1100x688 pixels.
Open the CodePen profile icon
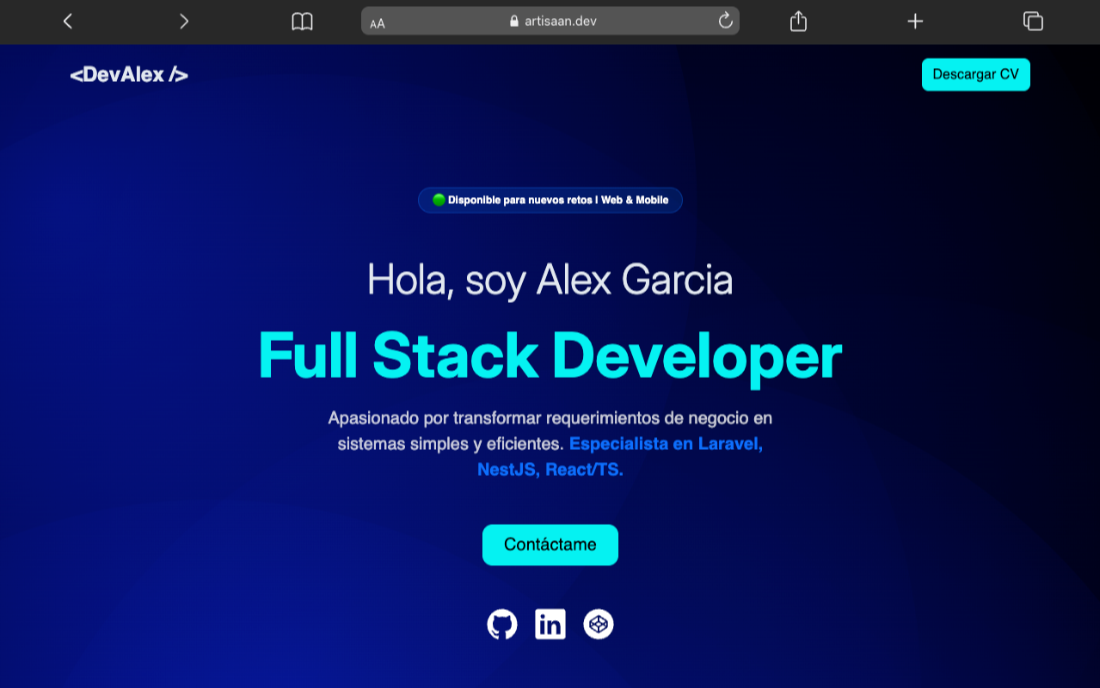click(x=598, y=624)
